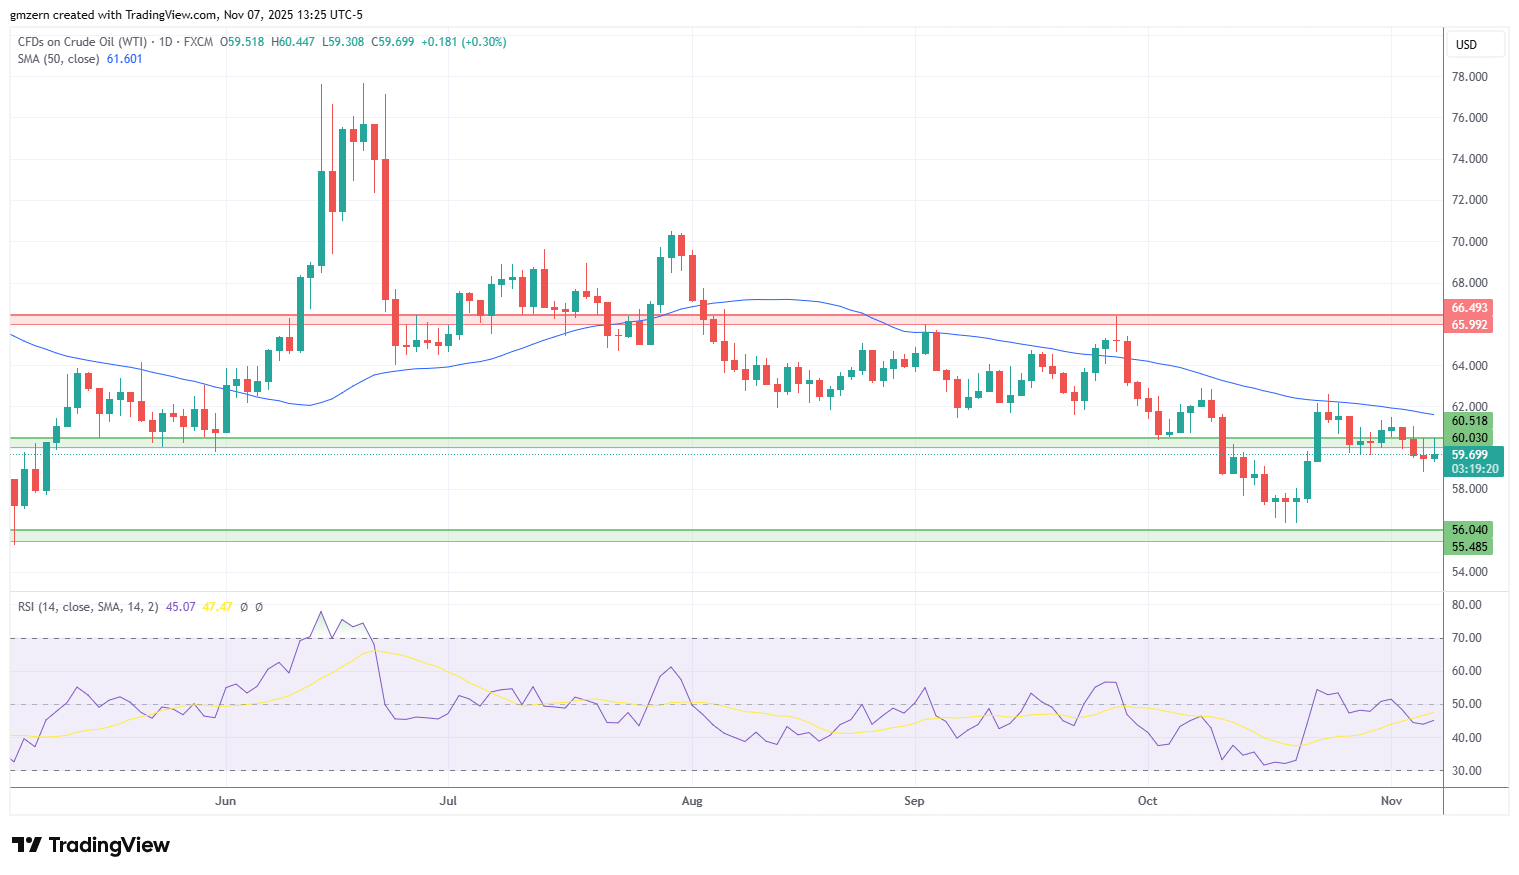Click the low price value L59.308
Screen dimensions: 1519x875
click(343, 42)
